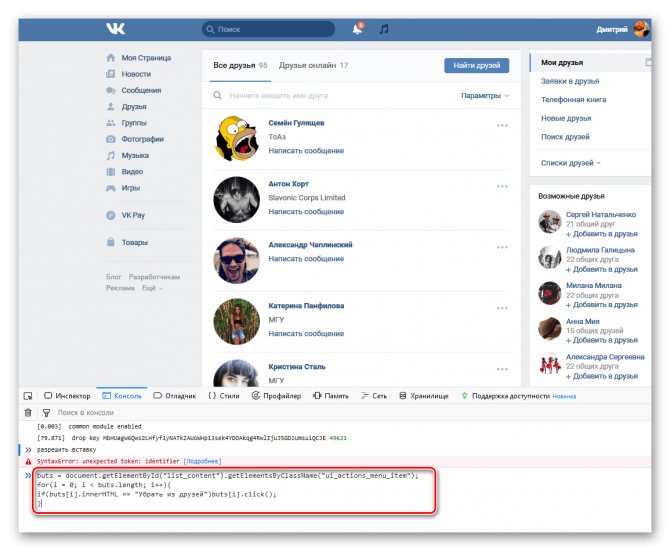Click the Товары bag icon

[111, 242]
